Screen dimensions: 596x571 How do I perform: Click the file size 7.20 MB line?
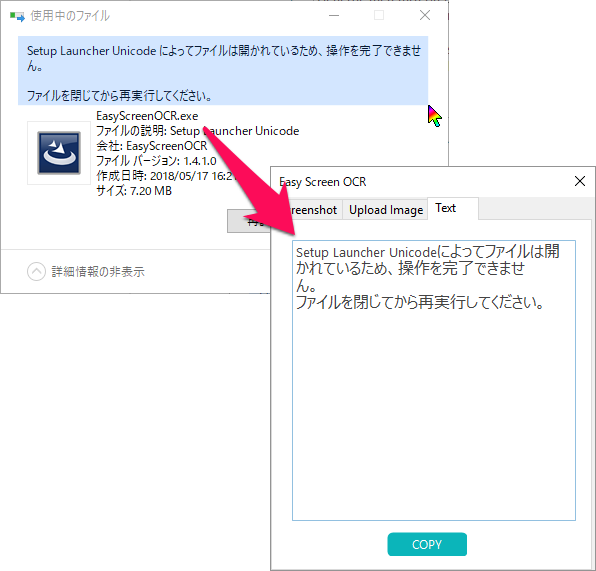134,190
